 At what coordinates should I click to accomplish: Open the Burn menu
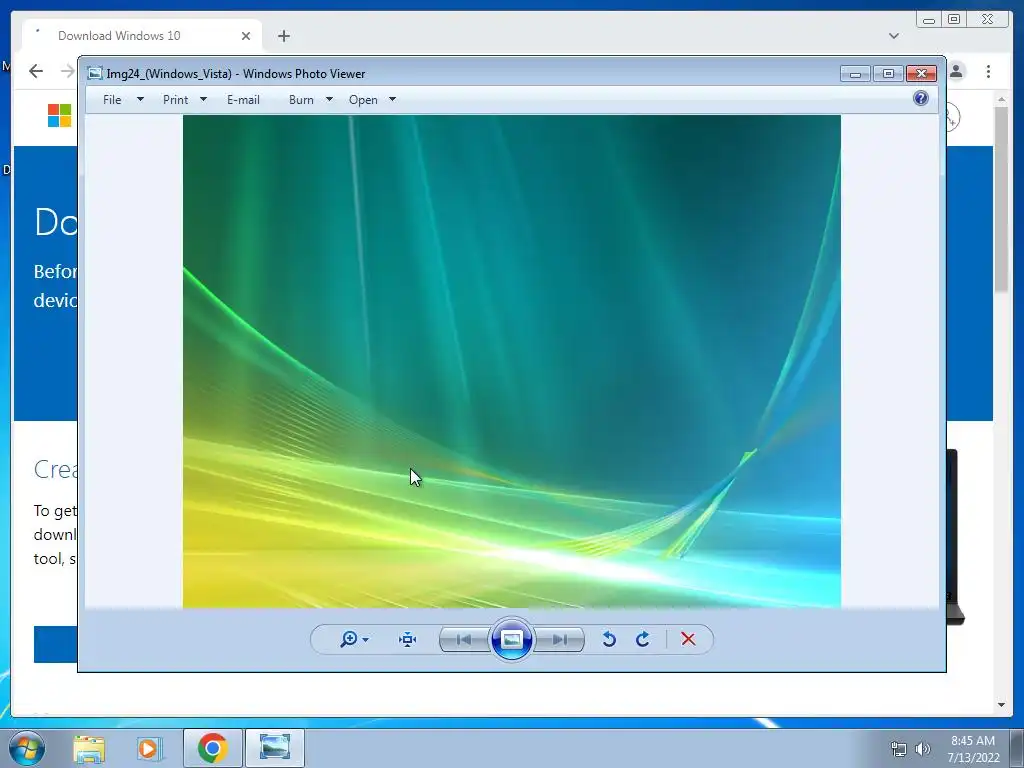click(301, 100)
